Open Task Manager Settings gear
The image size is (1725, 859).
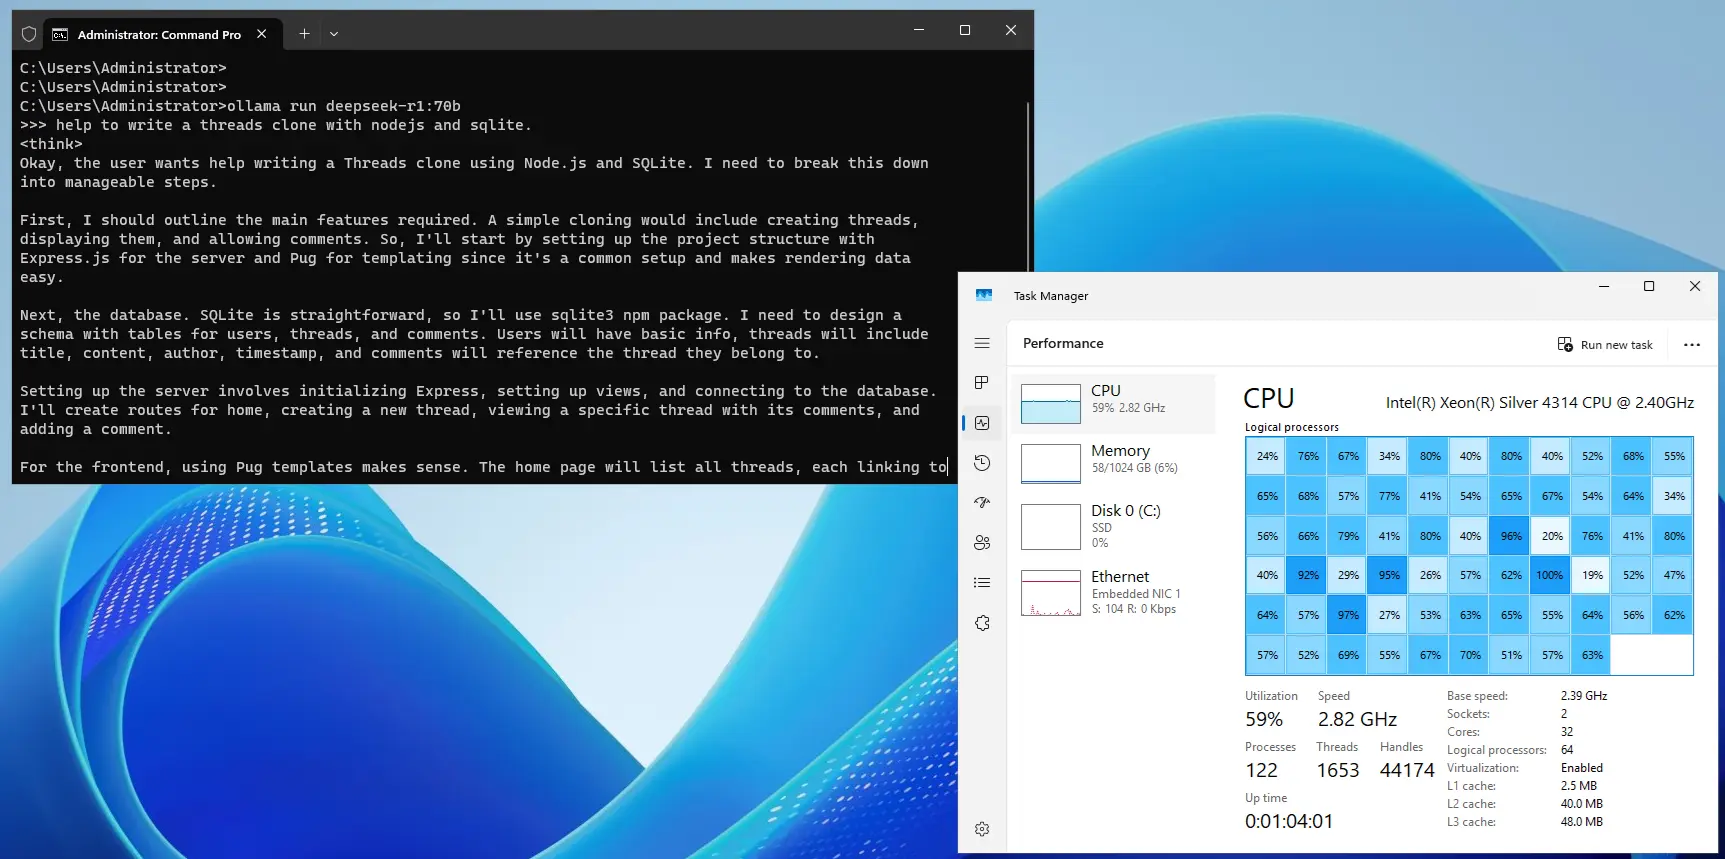point(982,829)
